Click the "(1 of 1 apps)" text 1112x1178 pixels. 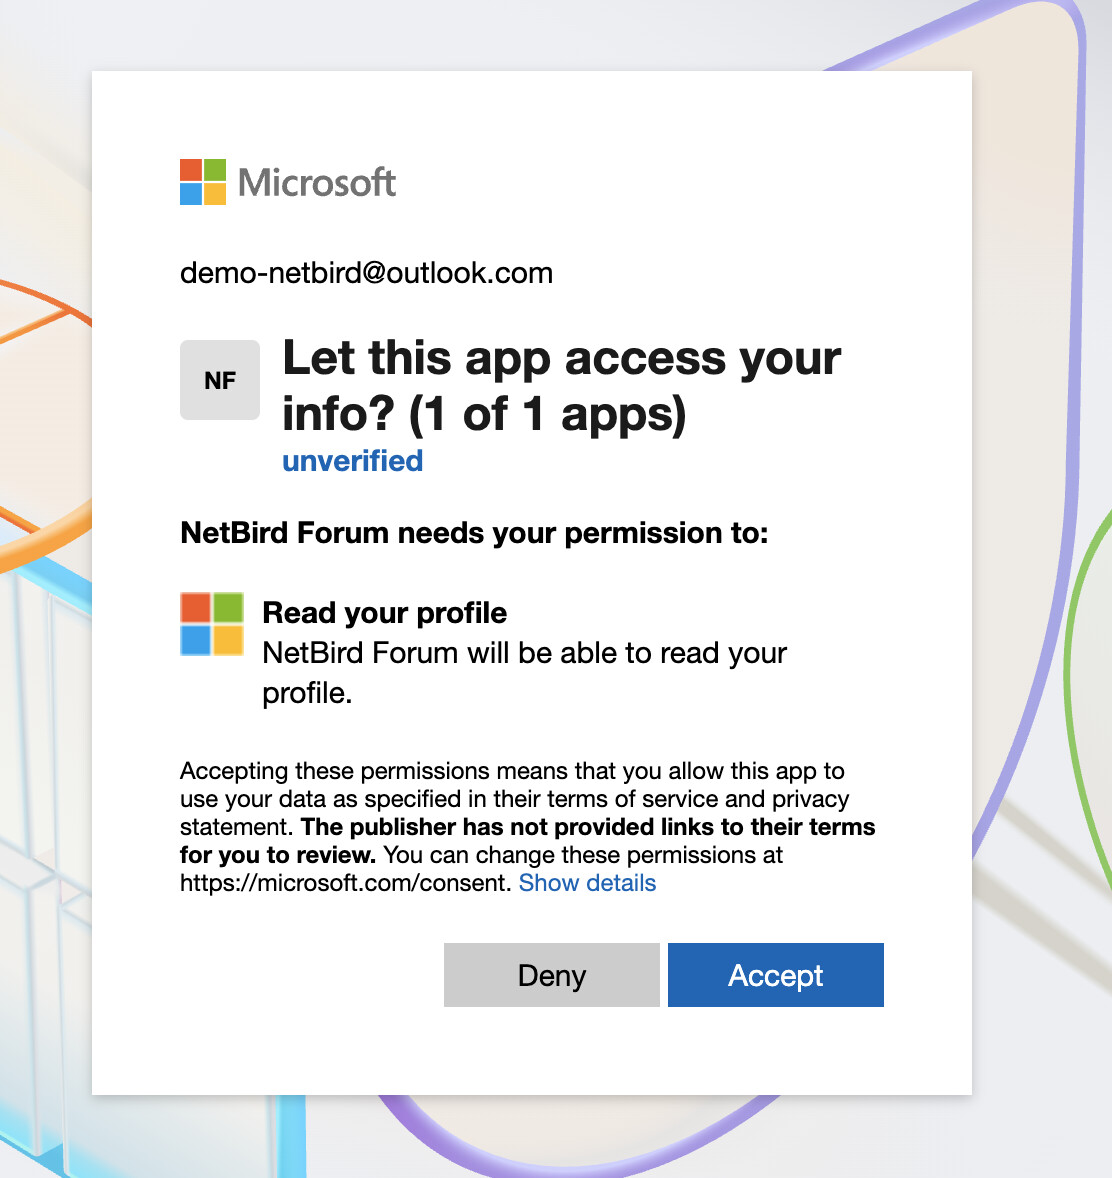pyautogui.click(x=548, y=413)
